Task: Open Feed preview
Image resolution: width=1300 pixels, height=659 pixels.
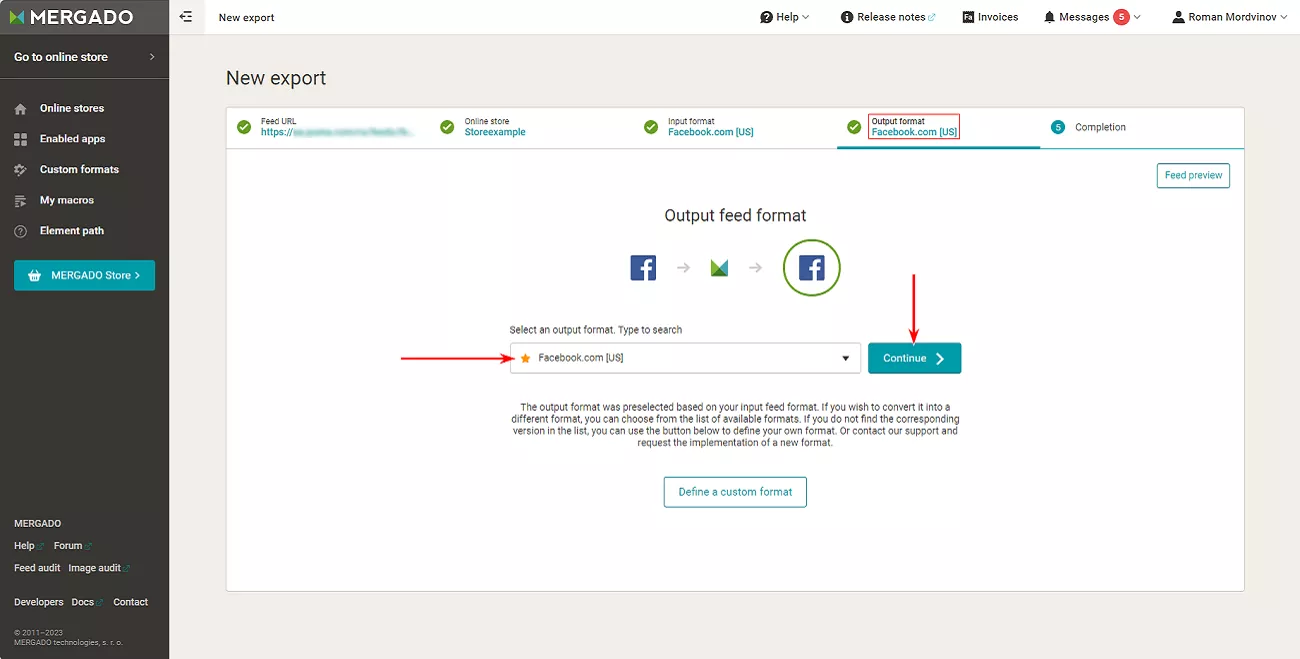Action: [1193, 175]
